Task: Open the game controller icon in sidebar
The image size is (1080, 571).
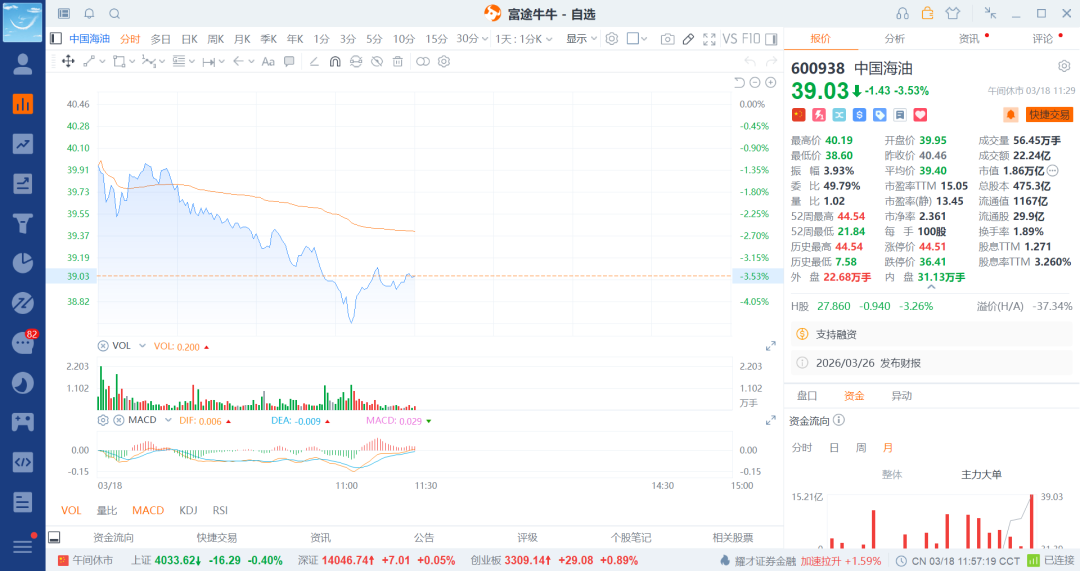Action: tap(23, 422)
